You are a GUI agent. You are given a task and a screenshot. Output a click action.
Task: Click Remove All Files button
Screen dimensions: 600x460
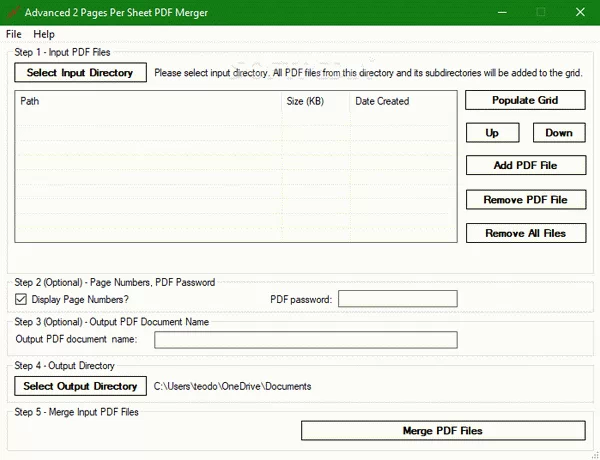click(526, 233)
